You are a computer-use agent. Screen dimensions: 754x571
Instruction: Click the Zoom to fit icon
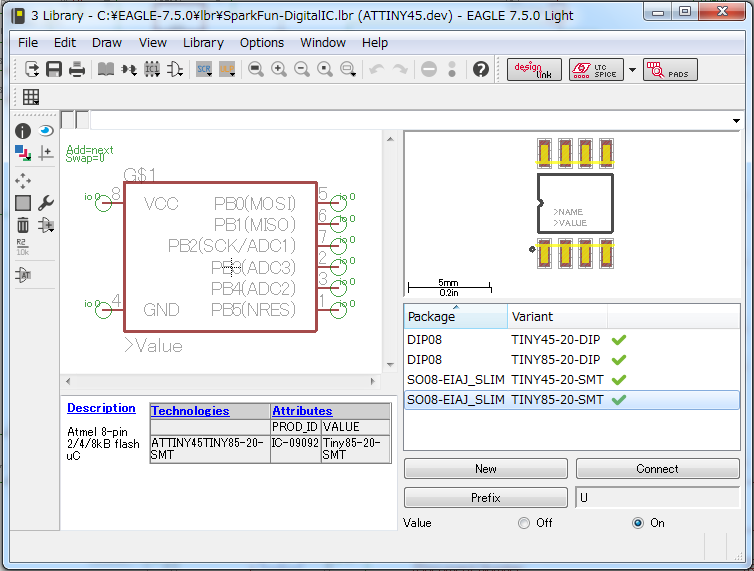click(255, 69)
